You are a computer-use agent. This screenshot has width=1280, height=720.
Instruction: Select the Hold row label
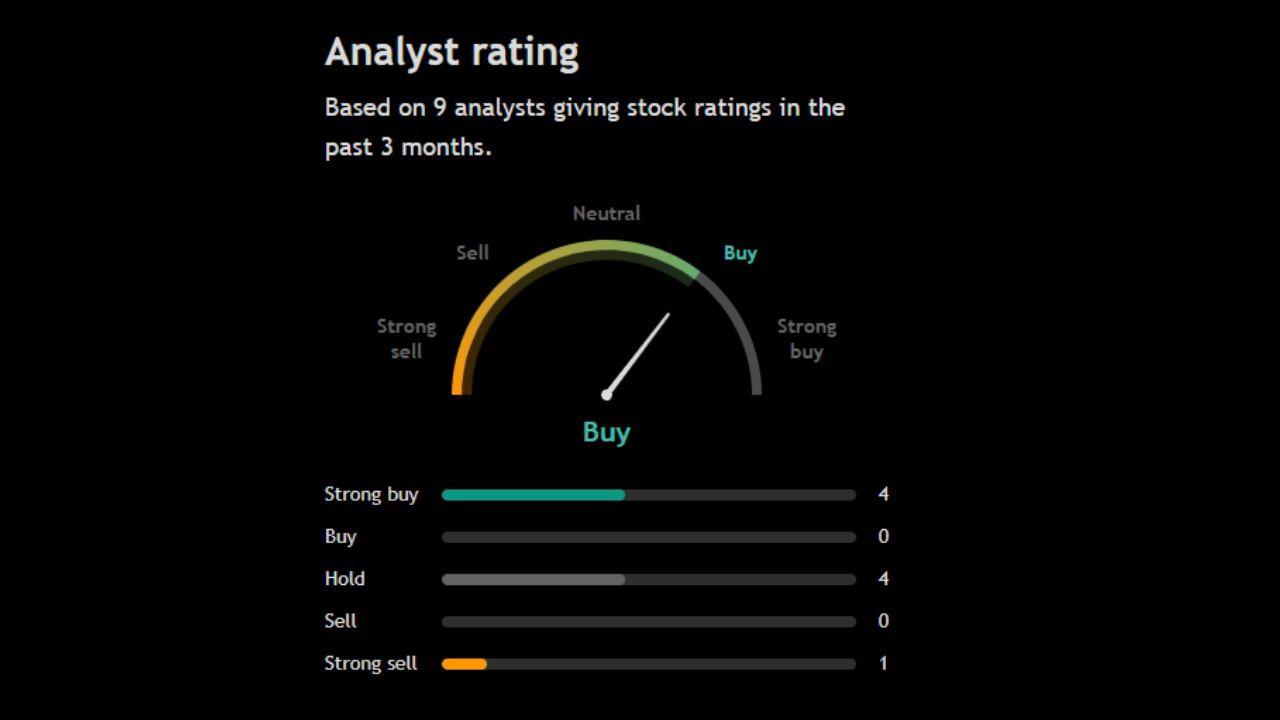click(x=345, y=579)
